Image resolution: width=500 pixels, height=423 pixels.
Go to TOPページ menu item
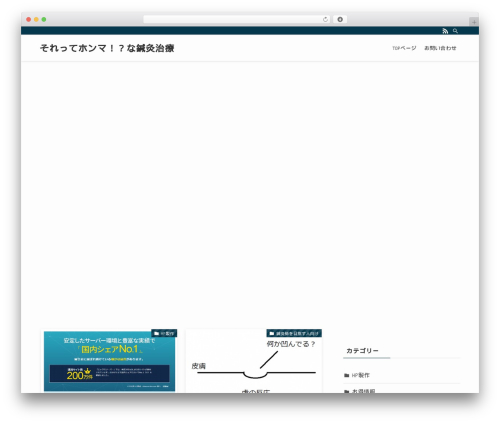click(404, 48)
